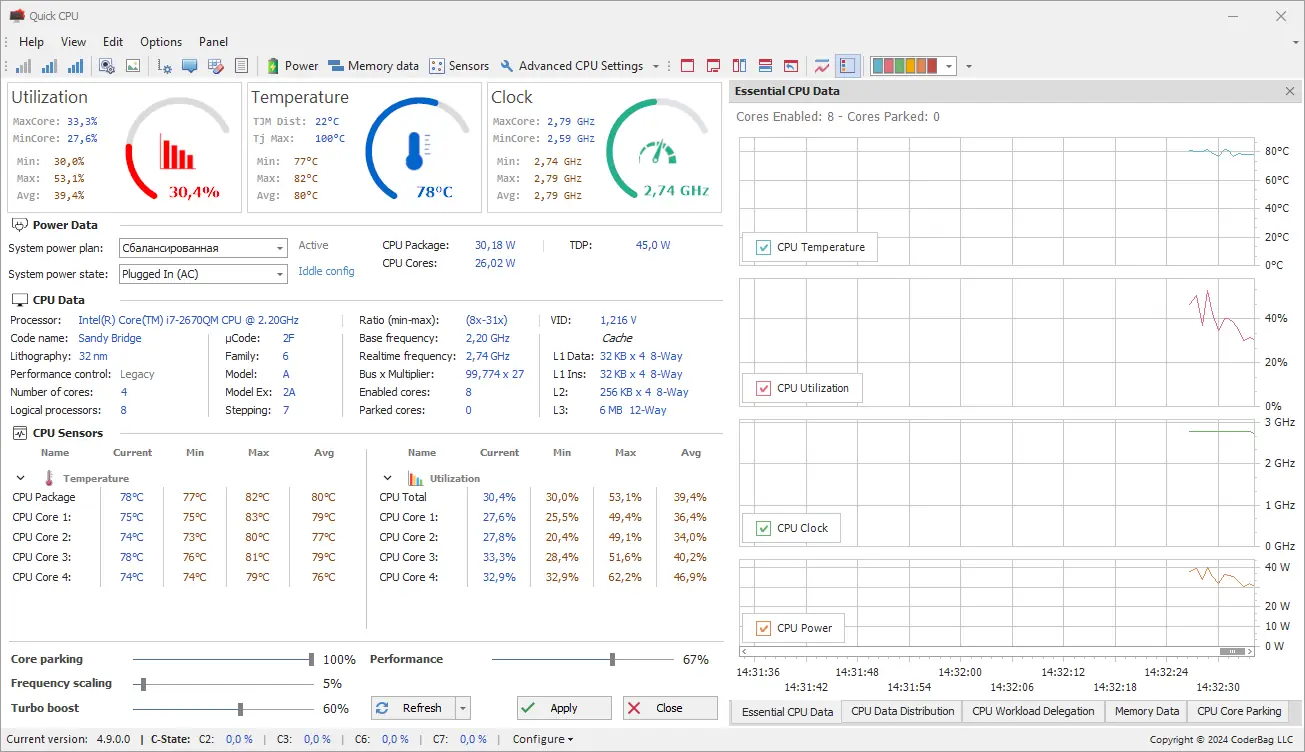Open the View menu

tap(73, 42)
